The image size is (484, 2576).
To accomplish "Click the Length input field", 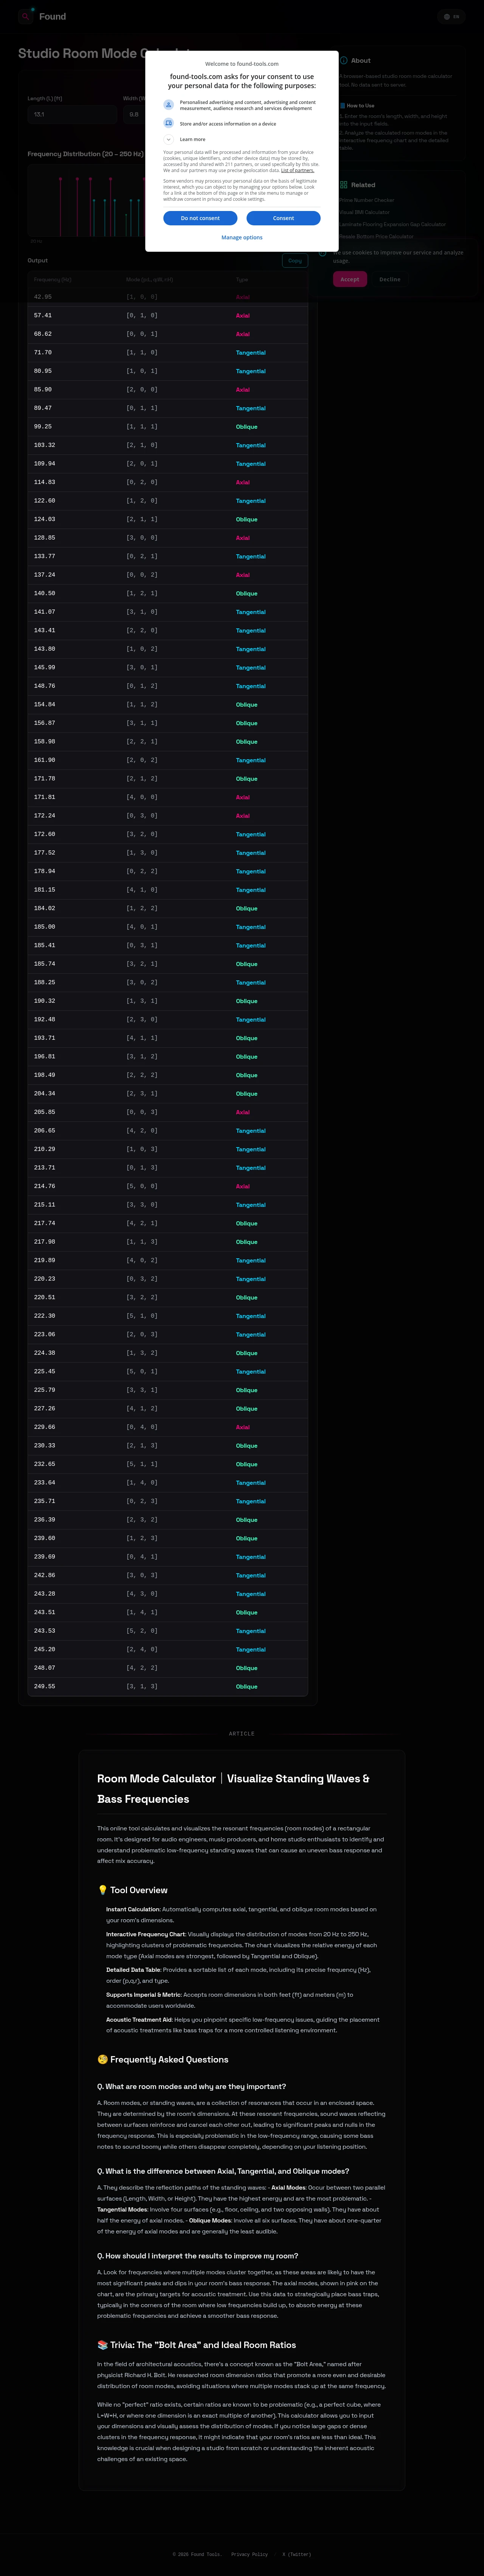I will tap(70, 114).
